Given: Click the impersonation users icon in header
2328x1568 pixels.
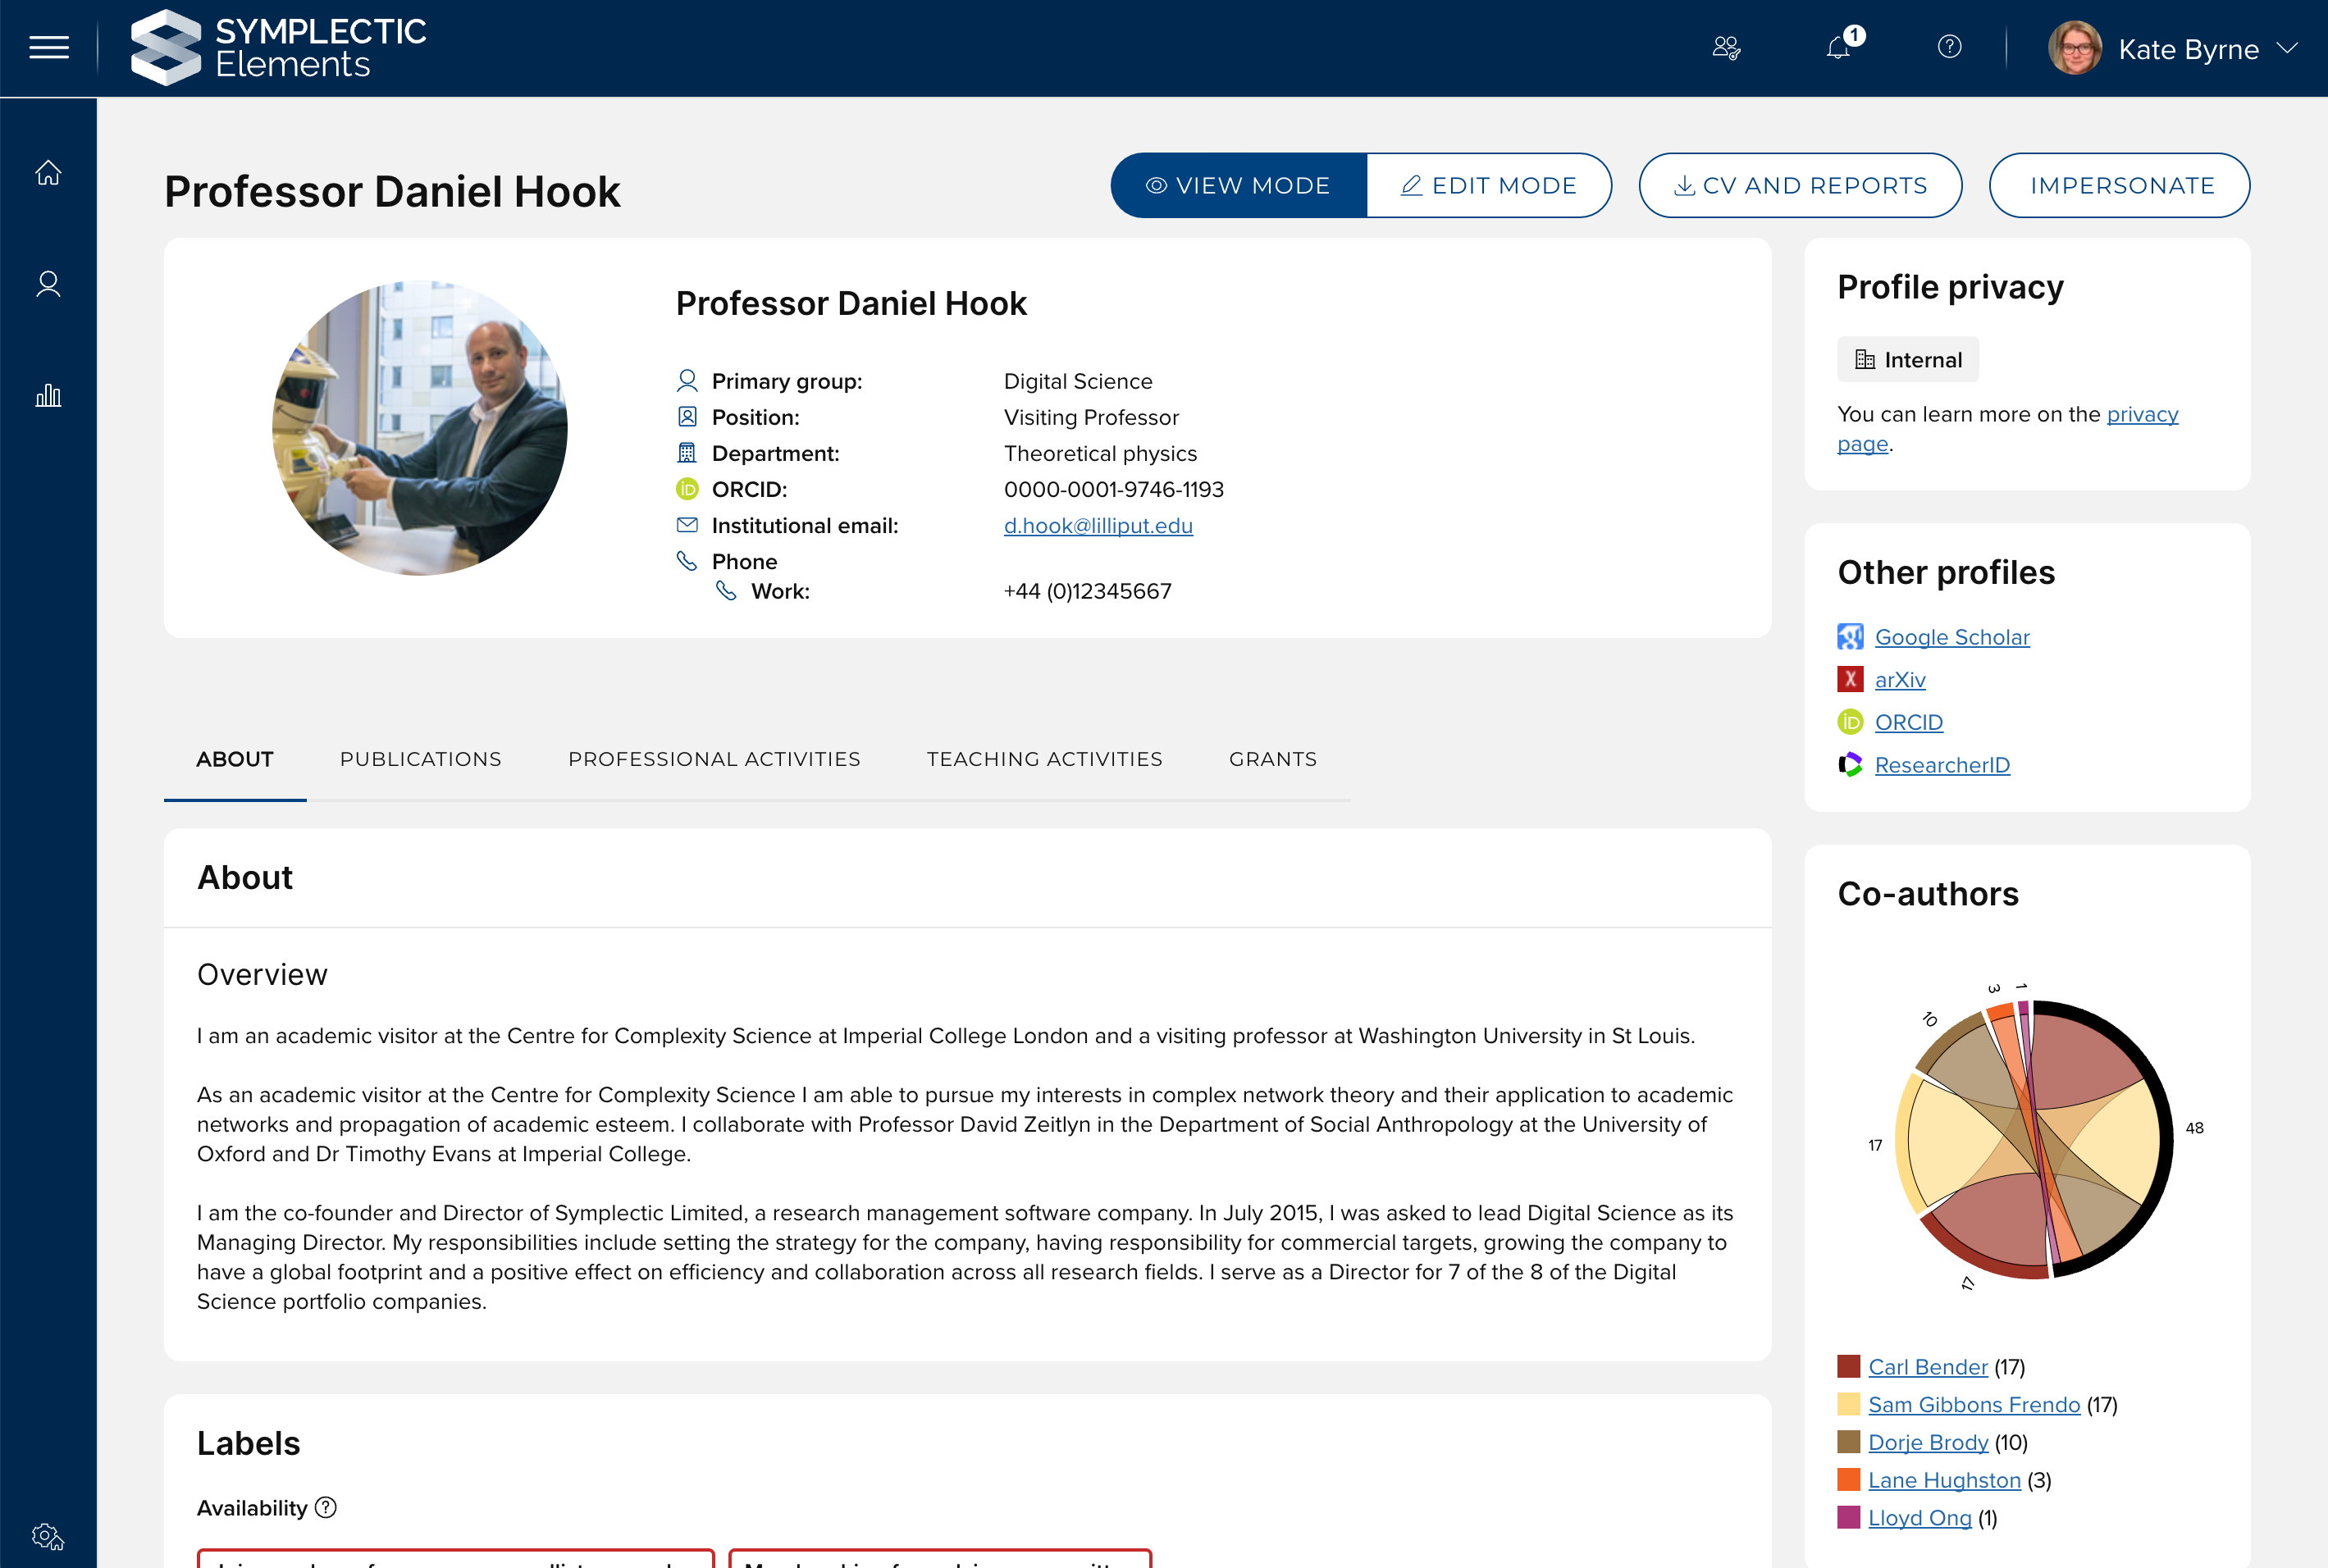Looking at the screenshot, I should [1727, 48].
